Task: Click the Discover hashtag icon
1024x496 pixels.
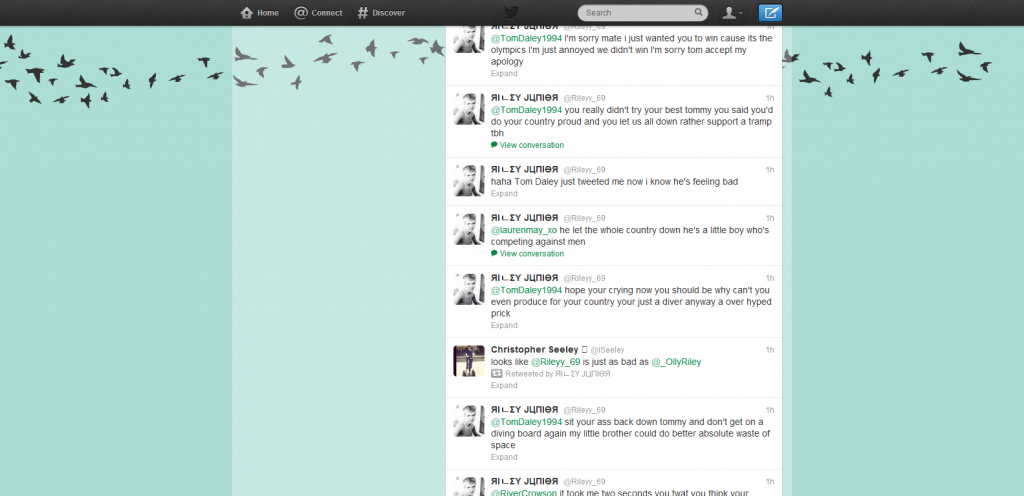Action: point(362,13)
